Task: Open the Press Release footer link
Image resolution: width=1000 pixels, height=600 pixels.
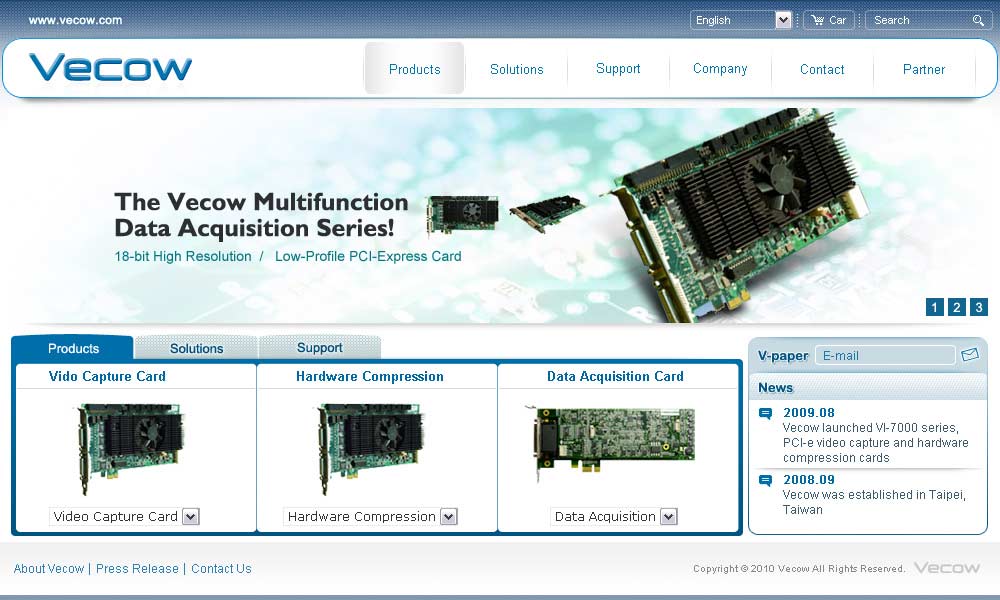Action: 137,568
